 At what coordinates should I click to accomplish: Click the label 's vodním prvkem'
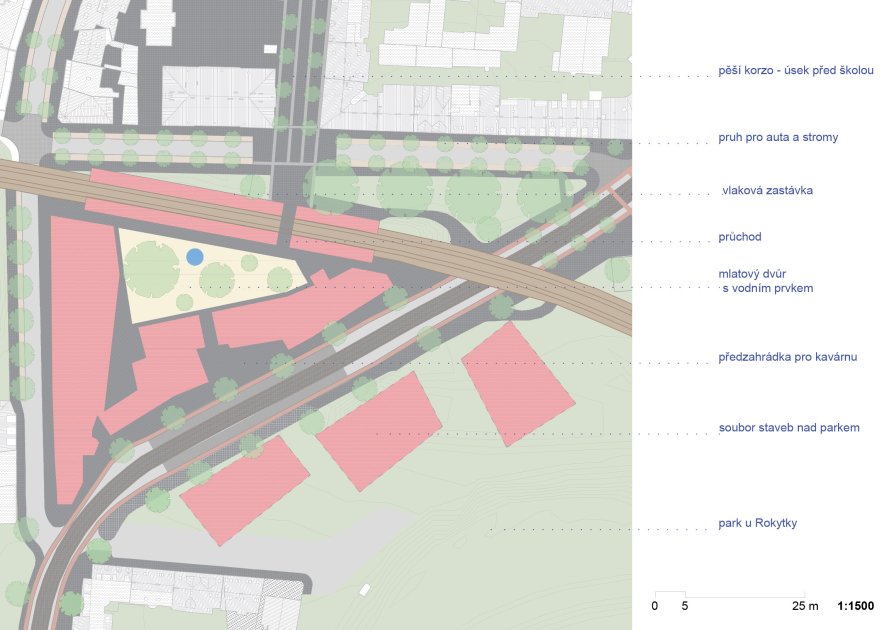point(768,288)
